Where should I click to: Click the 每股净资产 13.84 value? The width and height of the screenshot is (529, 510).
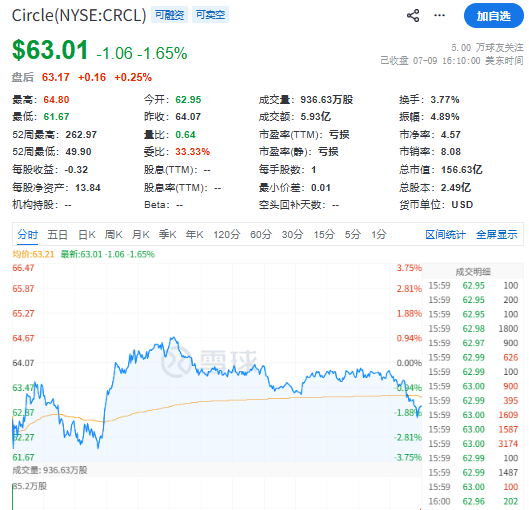tap(88, 188)
